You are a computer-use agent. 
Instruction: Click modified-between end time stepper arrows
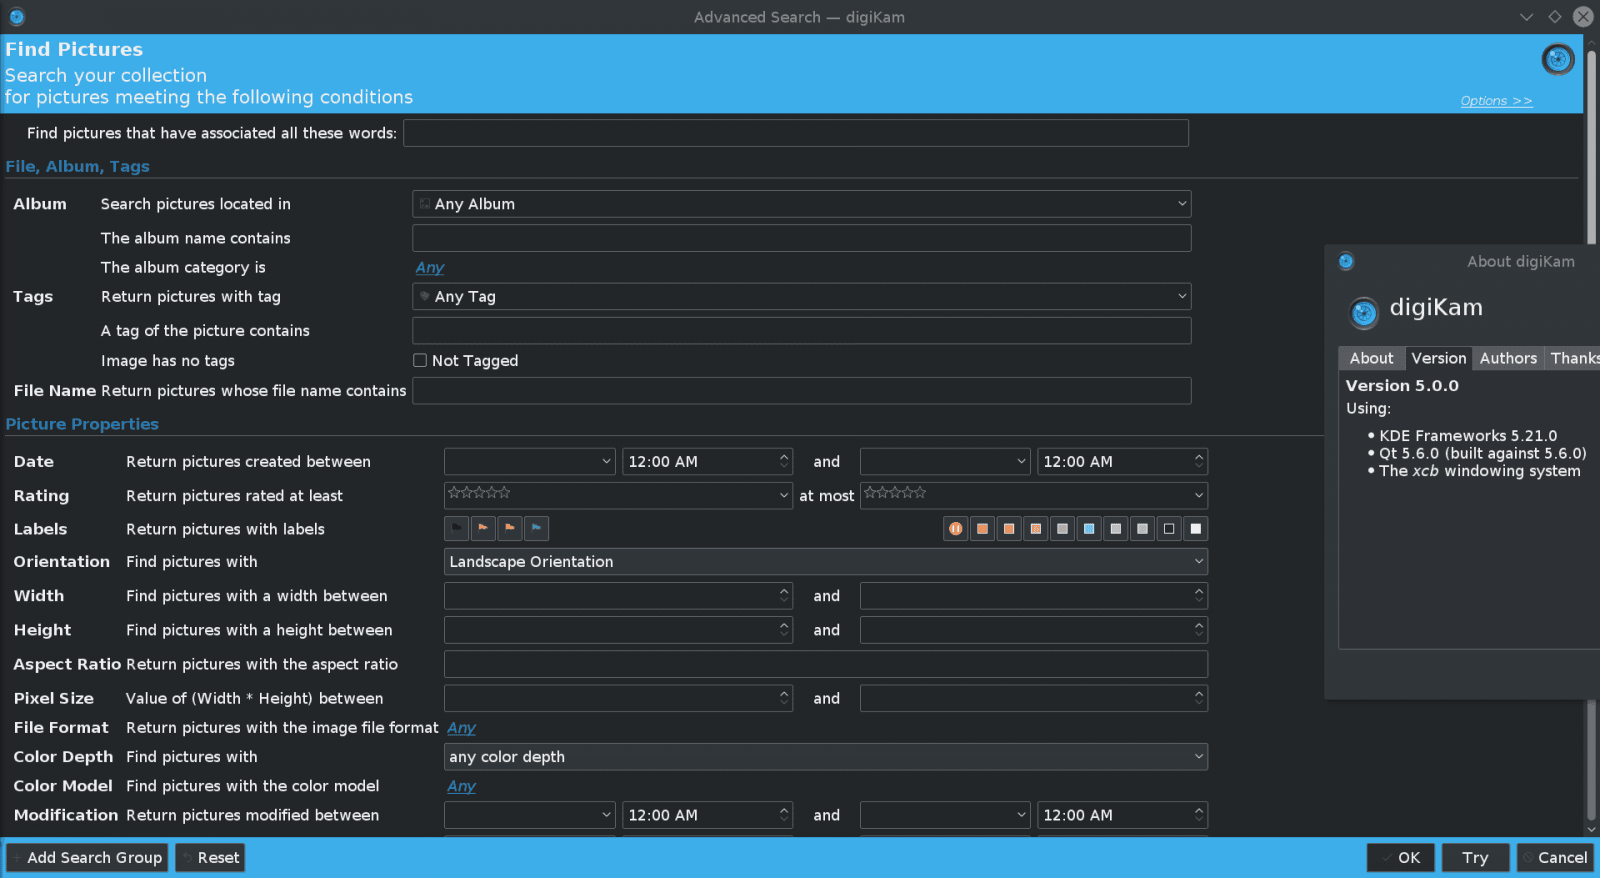1199,815
